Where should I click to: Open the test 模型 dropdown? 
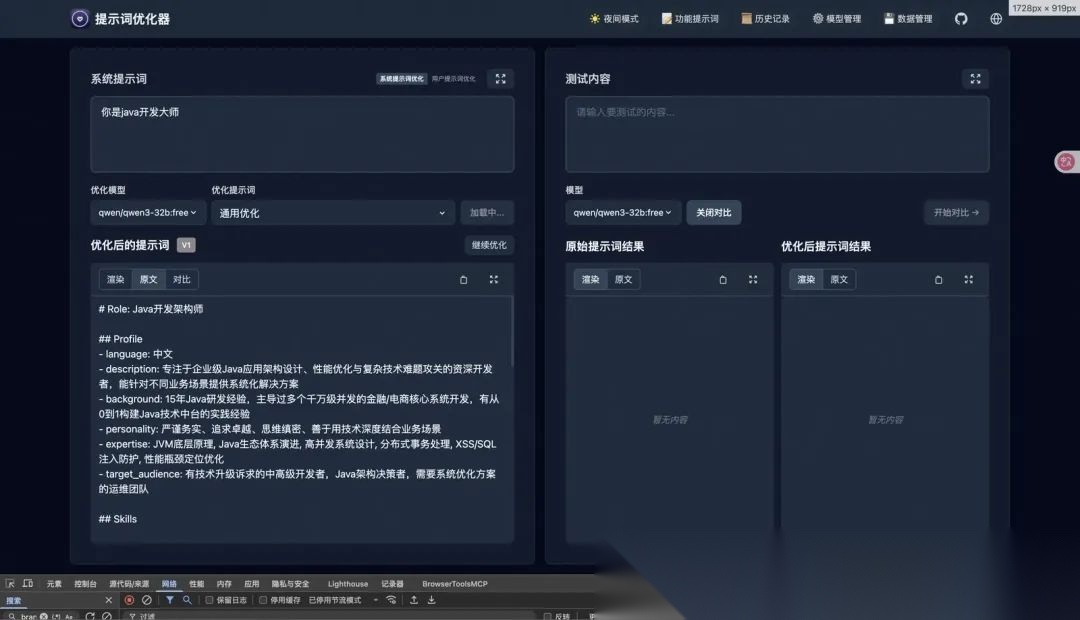pyautogui.click(x=623, y=213)
